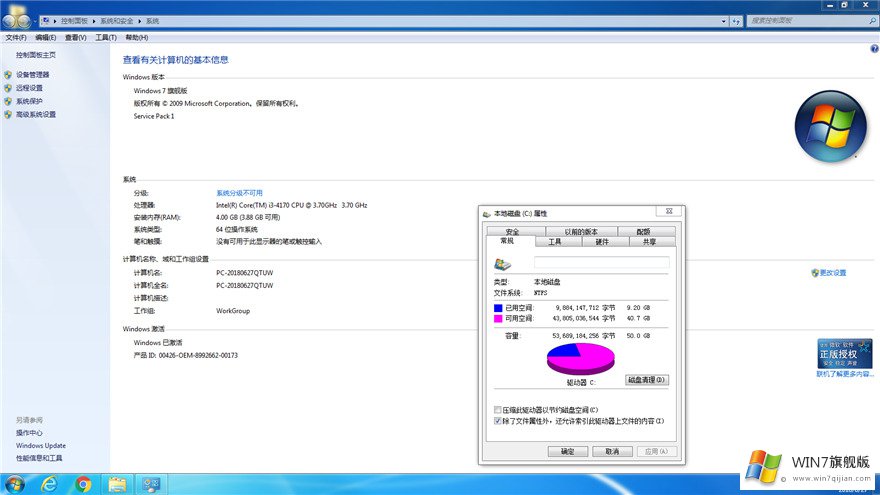Switch to Previous Versions tab
The width and height of the screenshot is (880, 495).
coord(581,231)
